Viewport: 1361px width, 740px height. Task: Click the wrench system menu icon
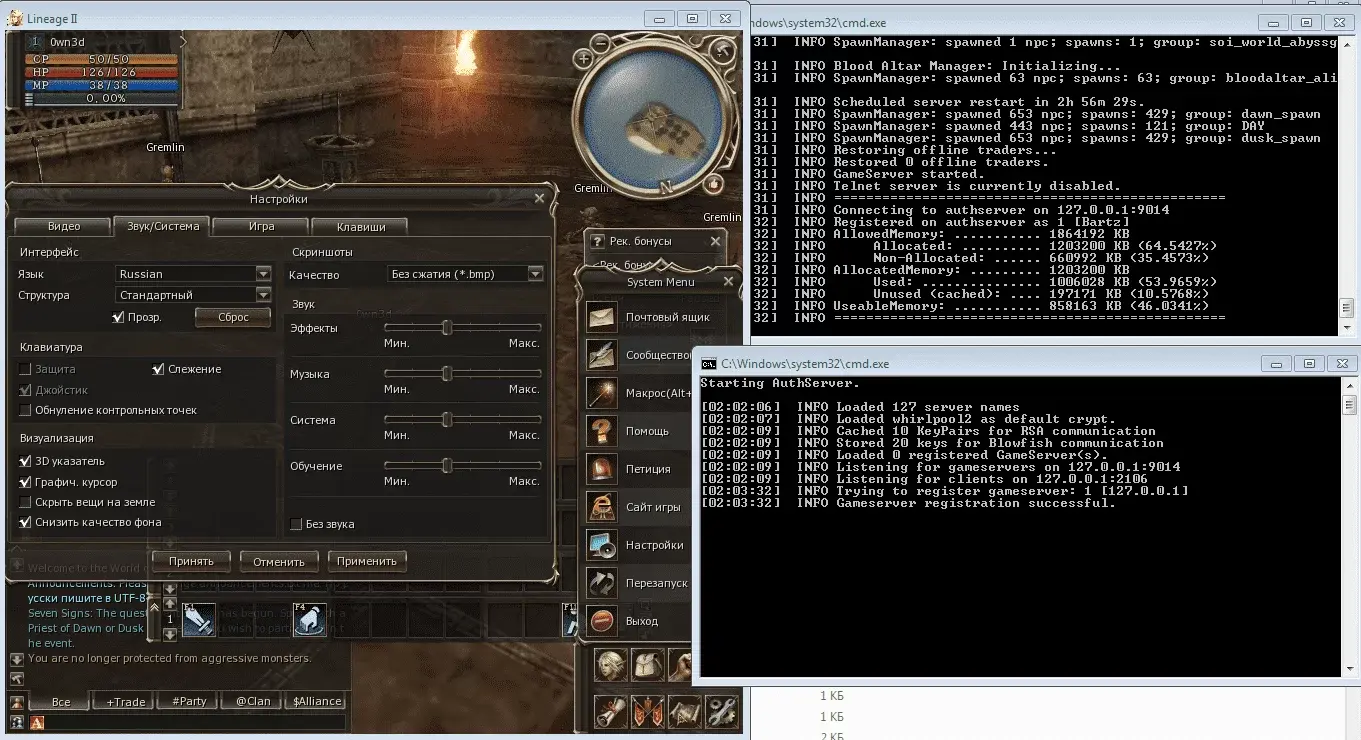click(721, 710)
